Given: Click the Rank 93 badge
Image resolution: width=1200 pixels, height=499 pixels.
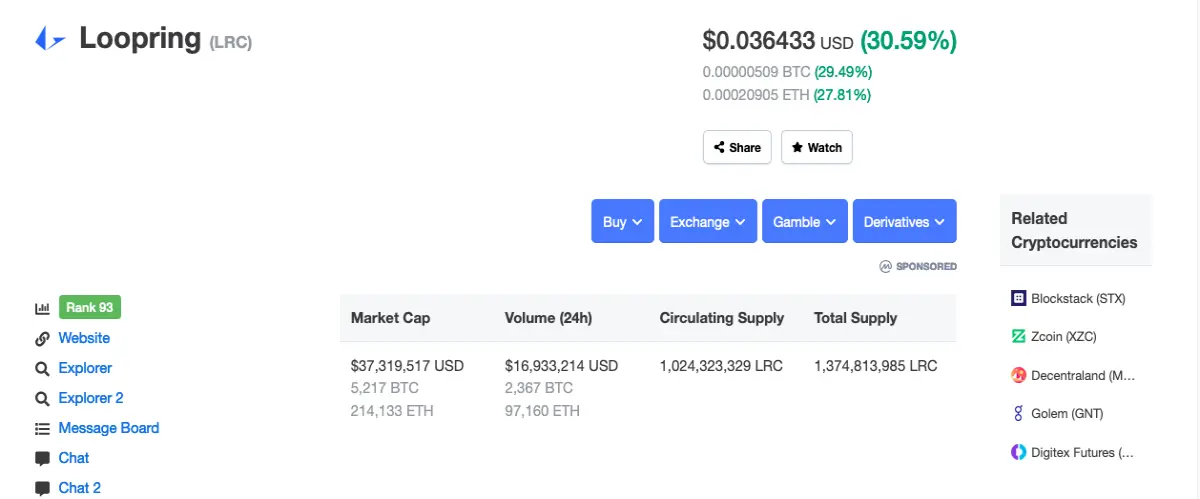Looking at the screenshot, I should (x=90, y=308).
